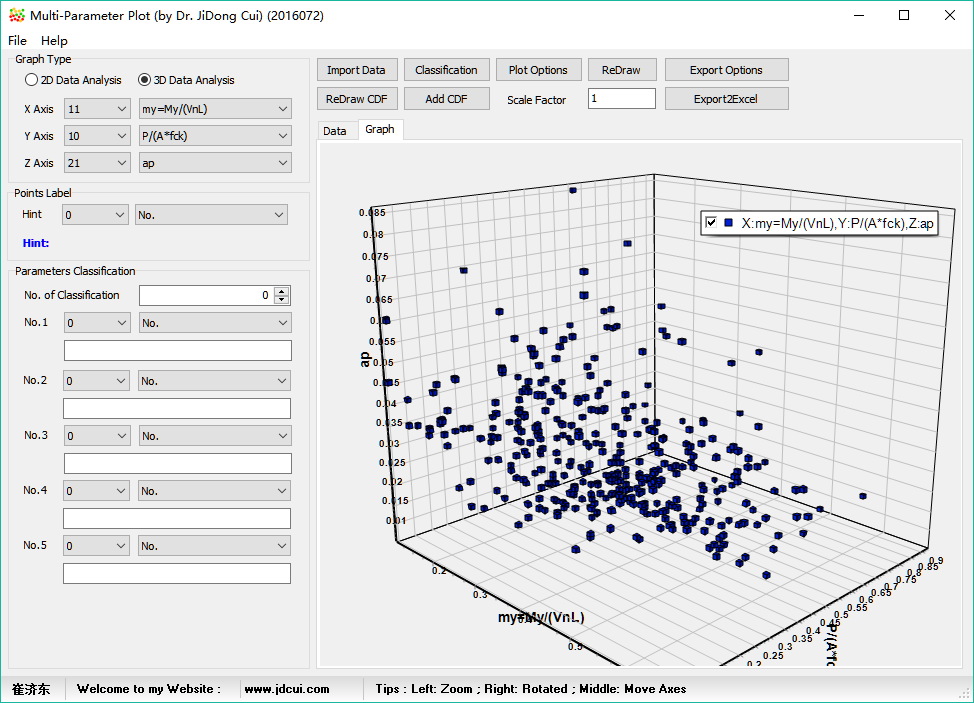The height and width of the screenshot is (703, 974).
Task: Open the Y Axis P/(A*fck) dropdown
Action: [215, 136]
